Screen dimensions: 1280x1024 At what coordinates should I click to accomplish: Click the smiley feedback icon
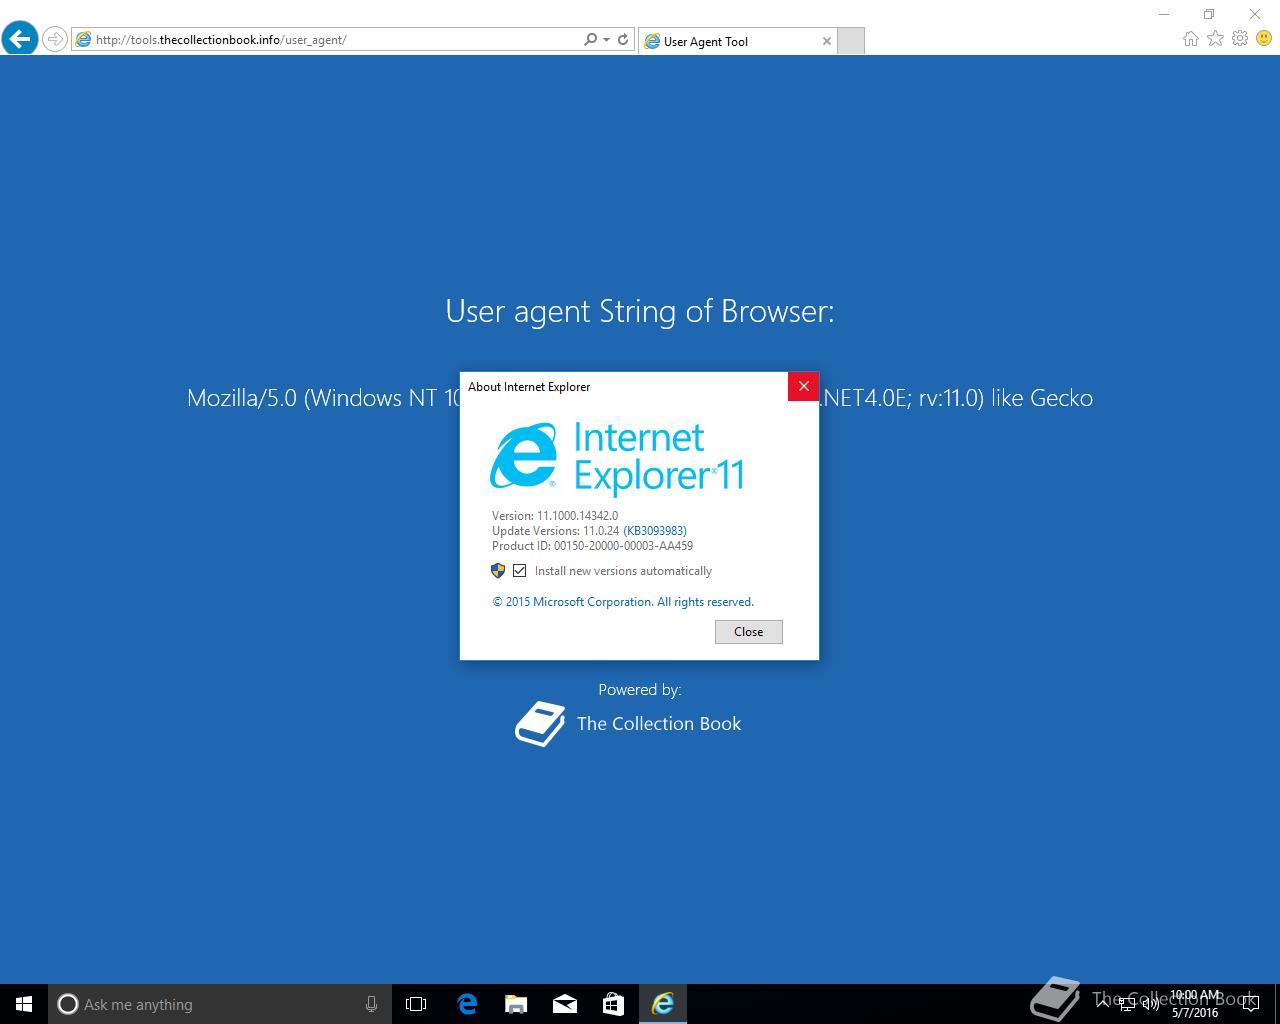tap(1264, 39)
